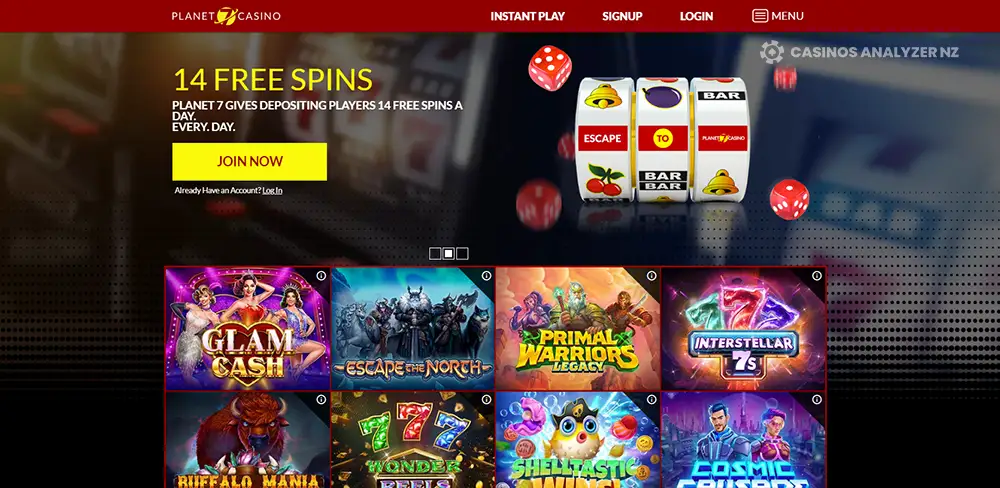View info icon on Wonder Reels tile
The width and height of the screenshot is (1000, 488).
487,399
